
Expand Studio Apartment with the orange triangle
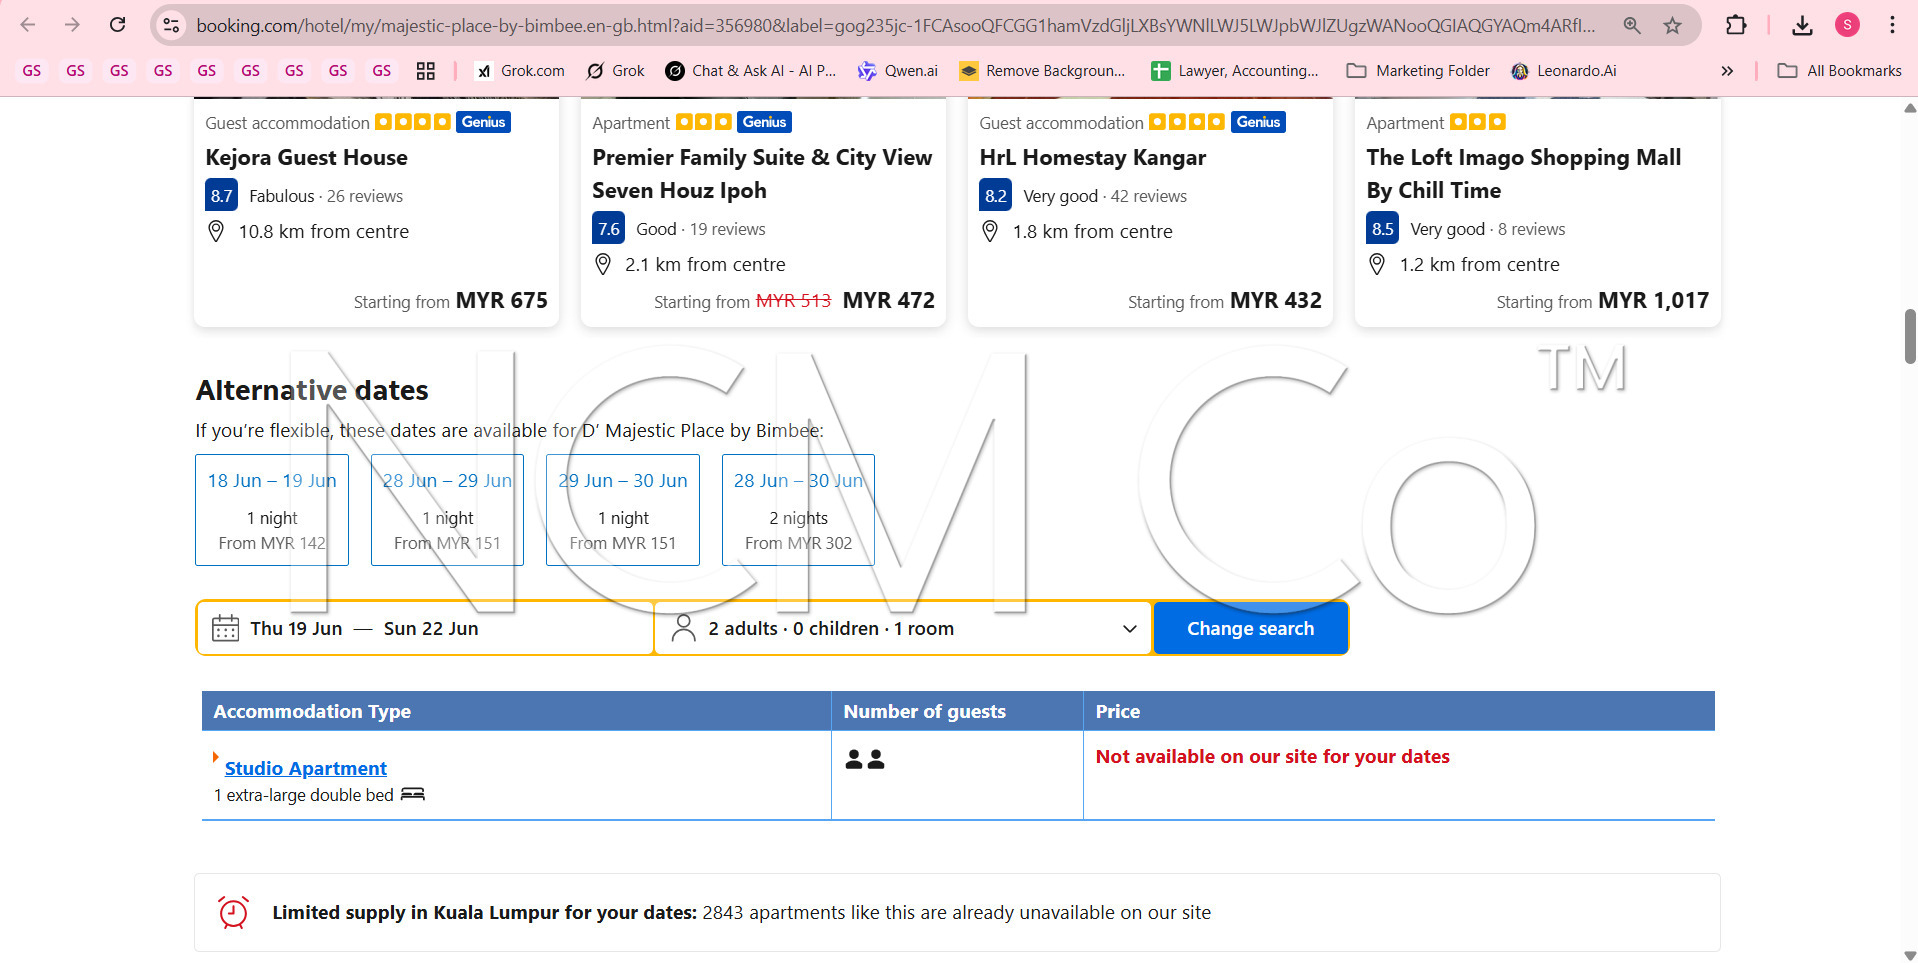[215, 757]
